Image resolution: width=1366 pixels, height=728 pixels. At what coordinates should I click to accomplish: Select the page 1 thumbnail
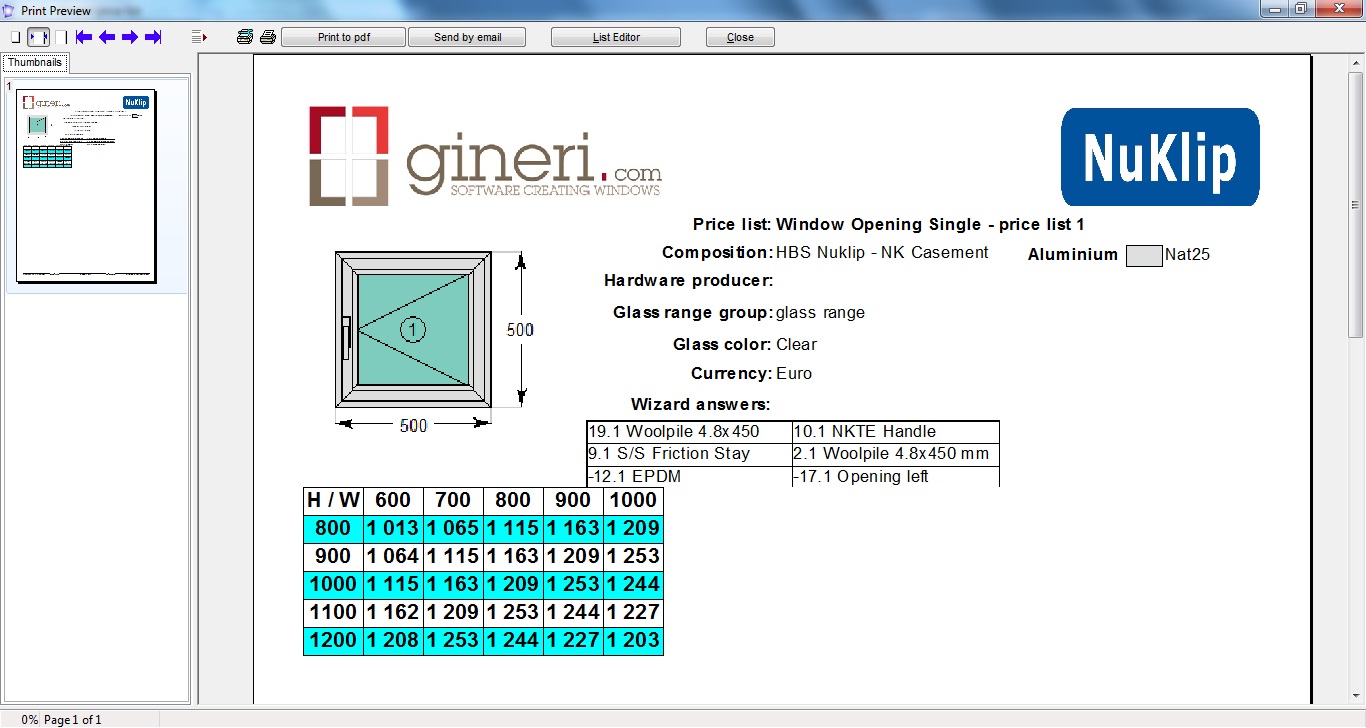tap(87, 185)
